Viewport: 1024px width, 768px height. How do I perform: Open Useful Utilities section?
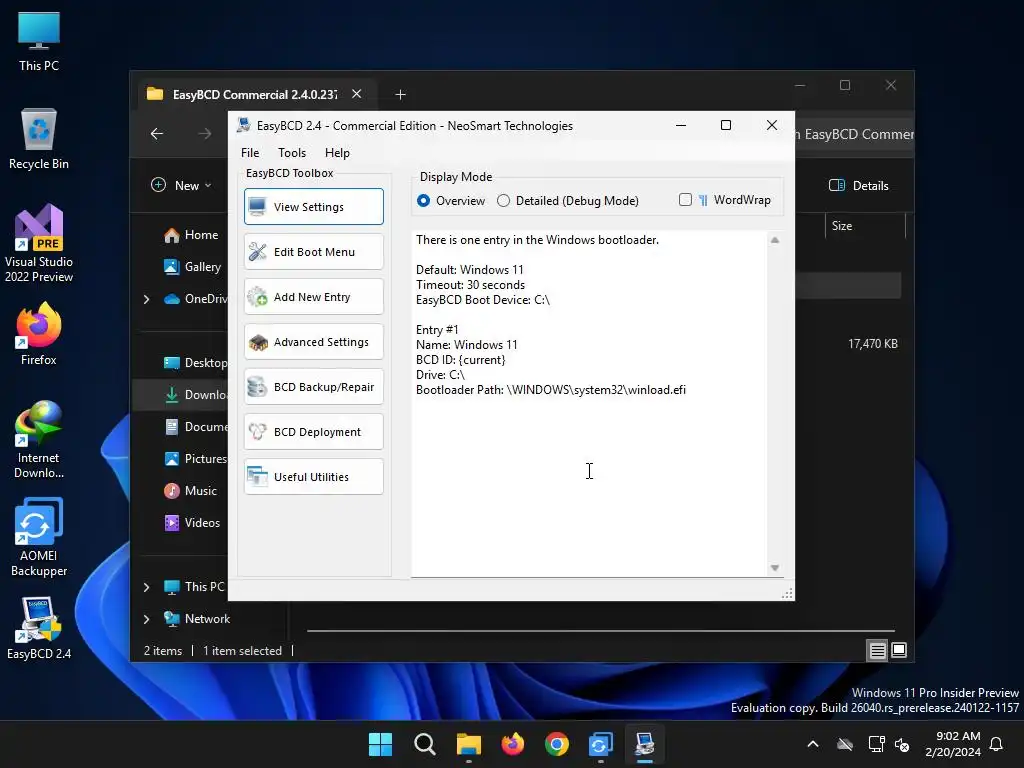(x=313, y=477)
